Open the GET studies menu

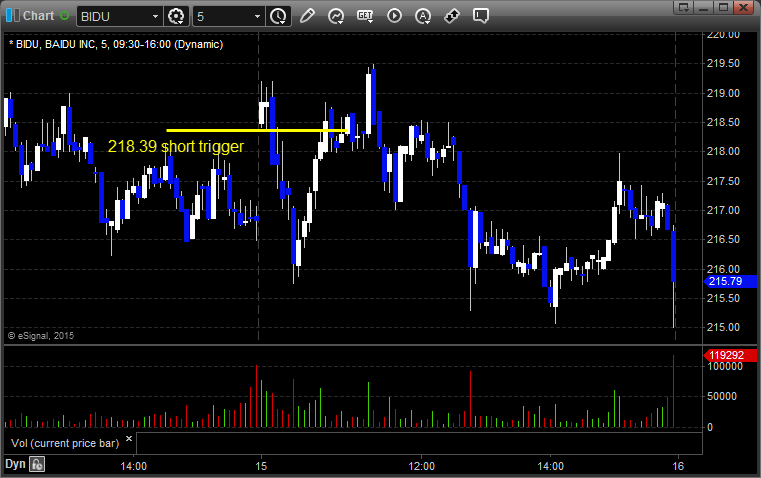coord(365,16)
